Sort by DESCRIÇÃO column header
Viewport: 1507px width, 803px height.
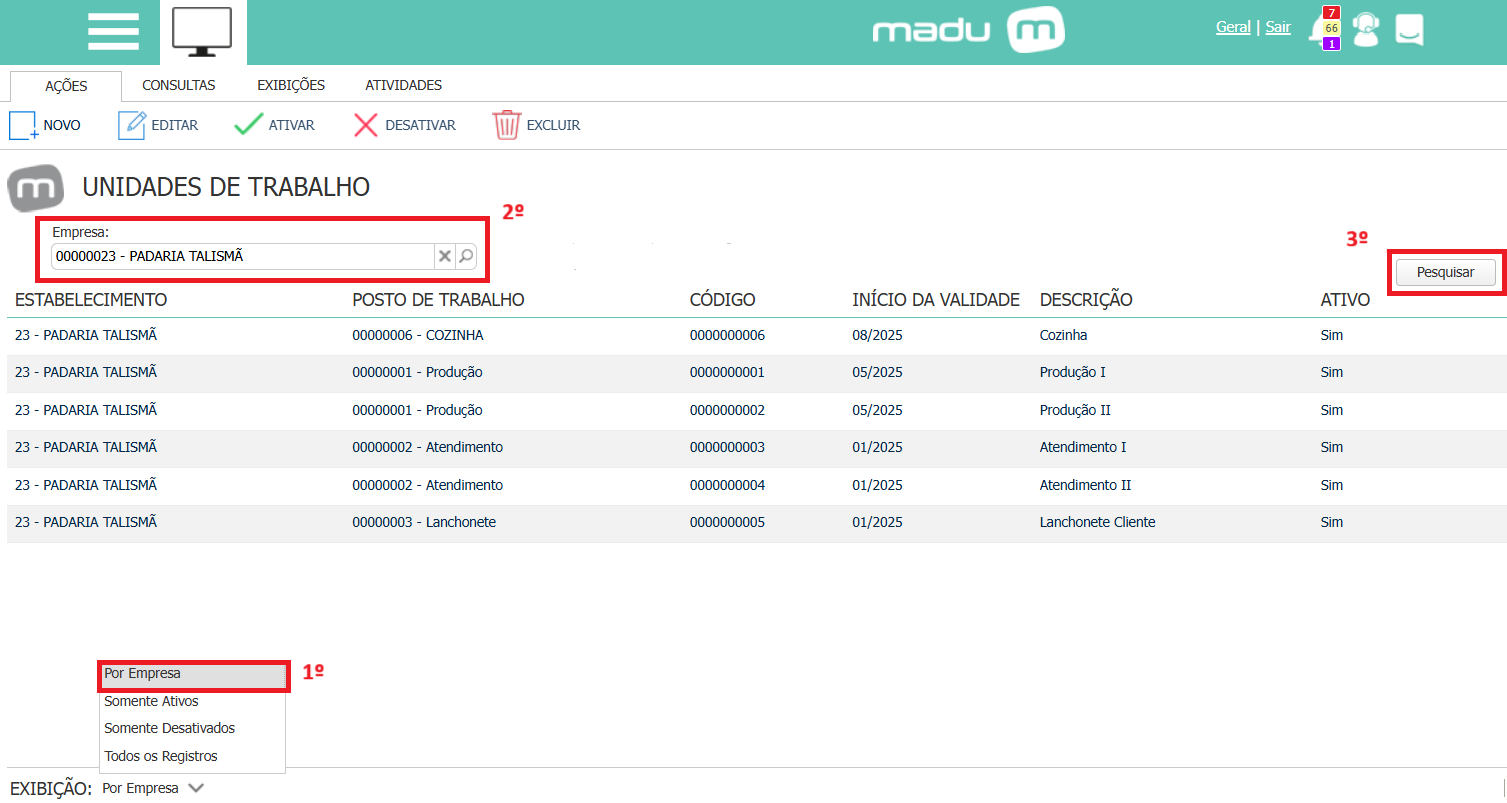point(1086,300)
